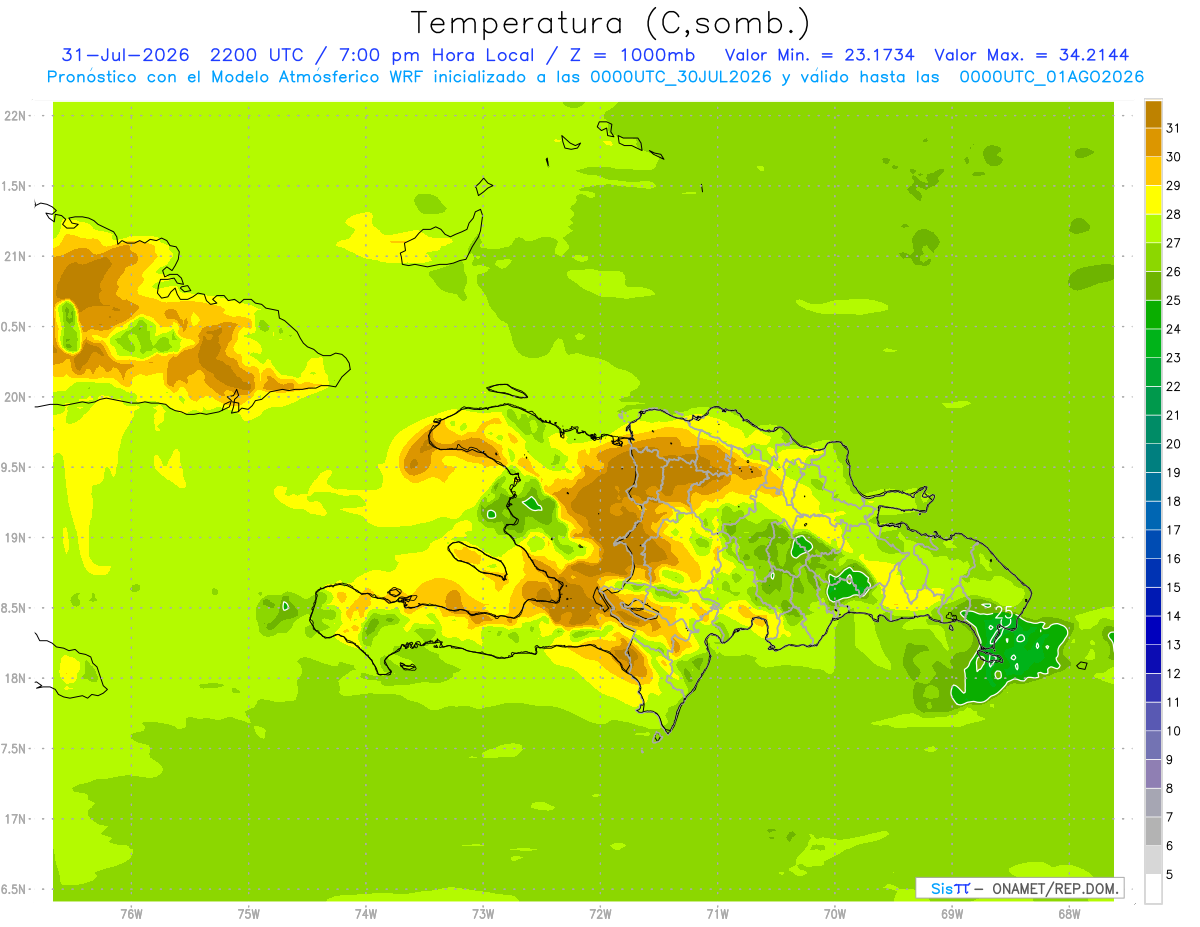Click the '72W' longitude axis label
Screen dimensions: 1200x927
click(x=600, y=912)
